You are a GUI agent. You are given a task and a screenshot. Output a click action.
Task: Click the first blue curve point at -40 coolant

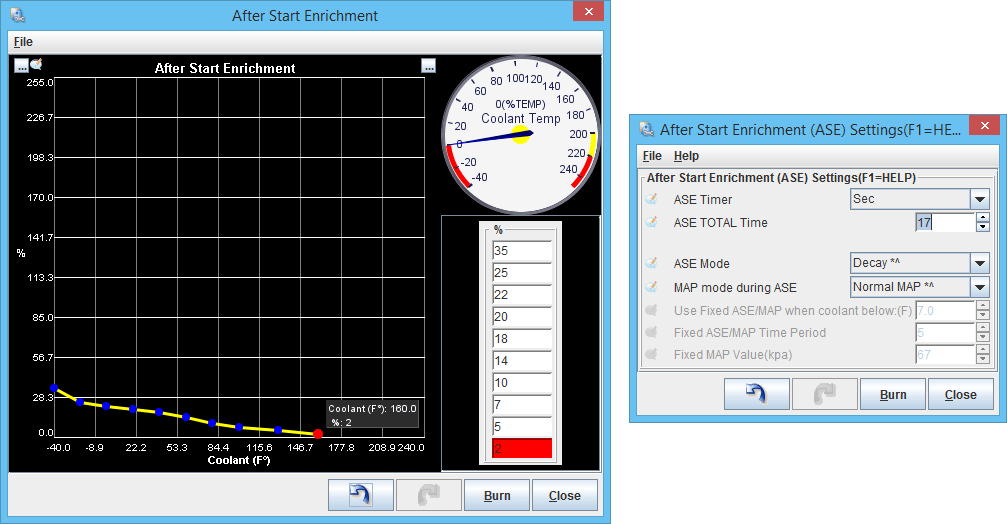pos(55,388)
